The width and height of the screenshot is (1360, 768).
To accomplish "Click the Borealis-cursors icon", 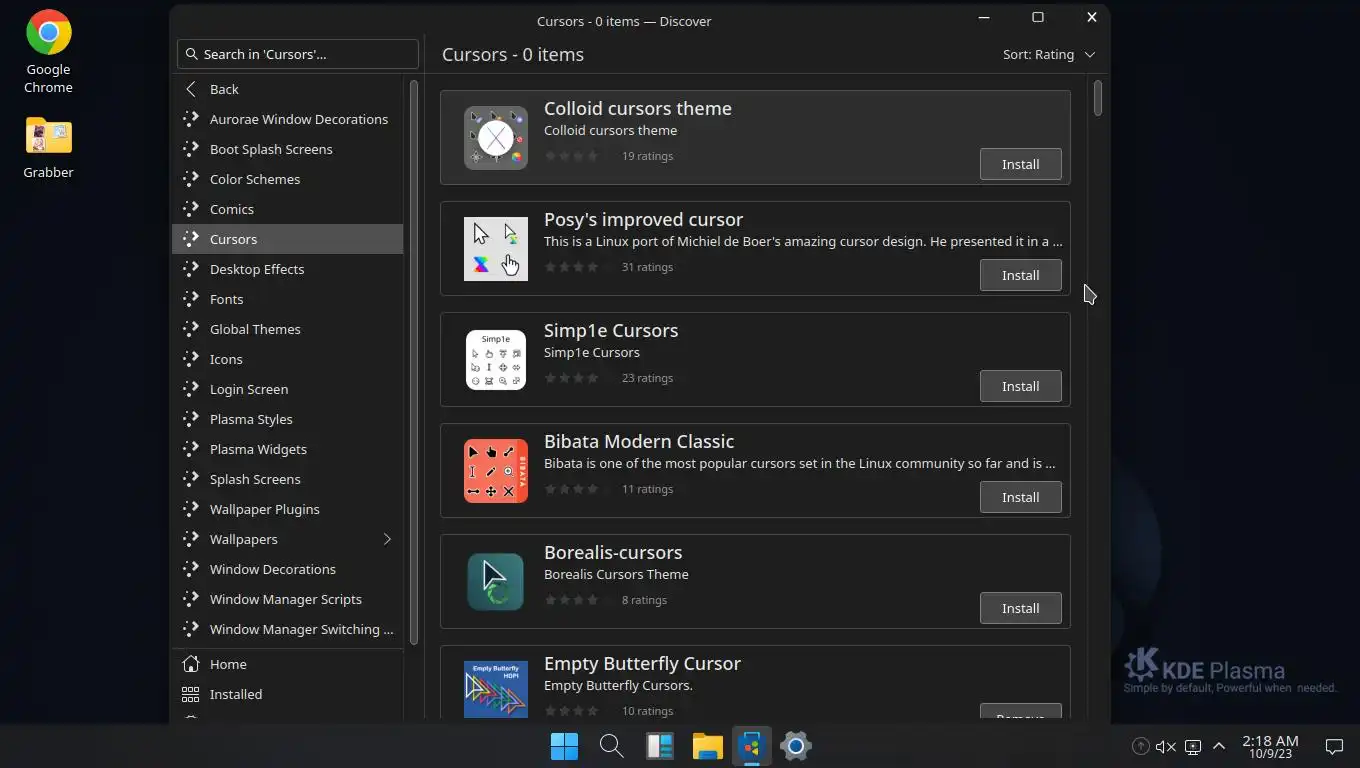I will [x=496, y=582].
